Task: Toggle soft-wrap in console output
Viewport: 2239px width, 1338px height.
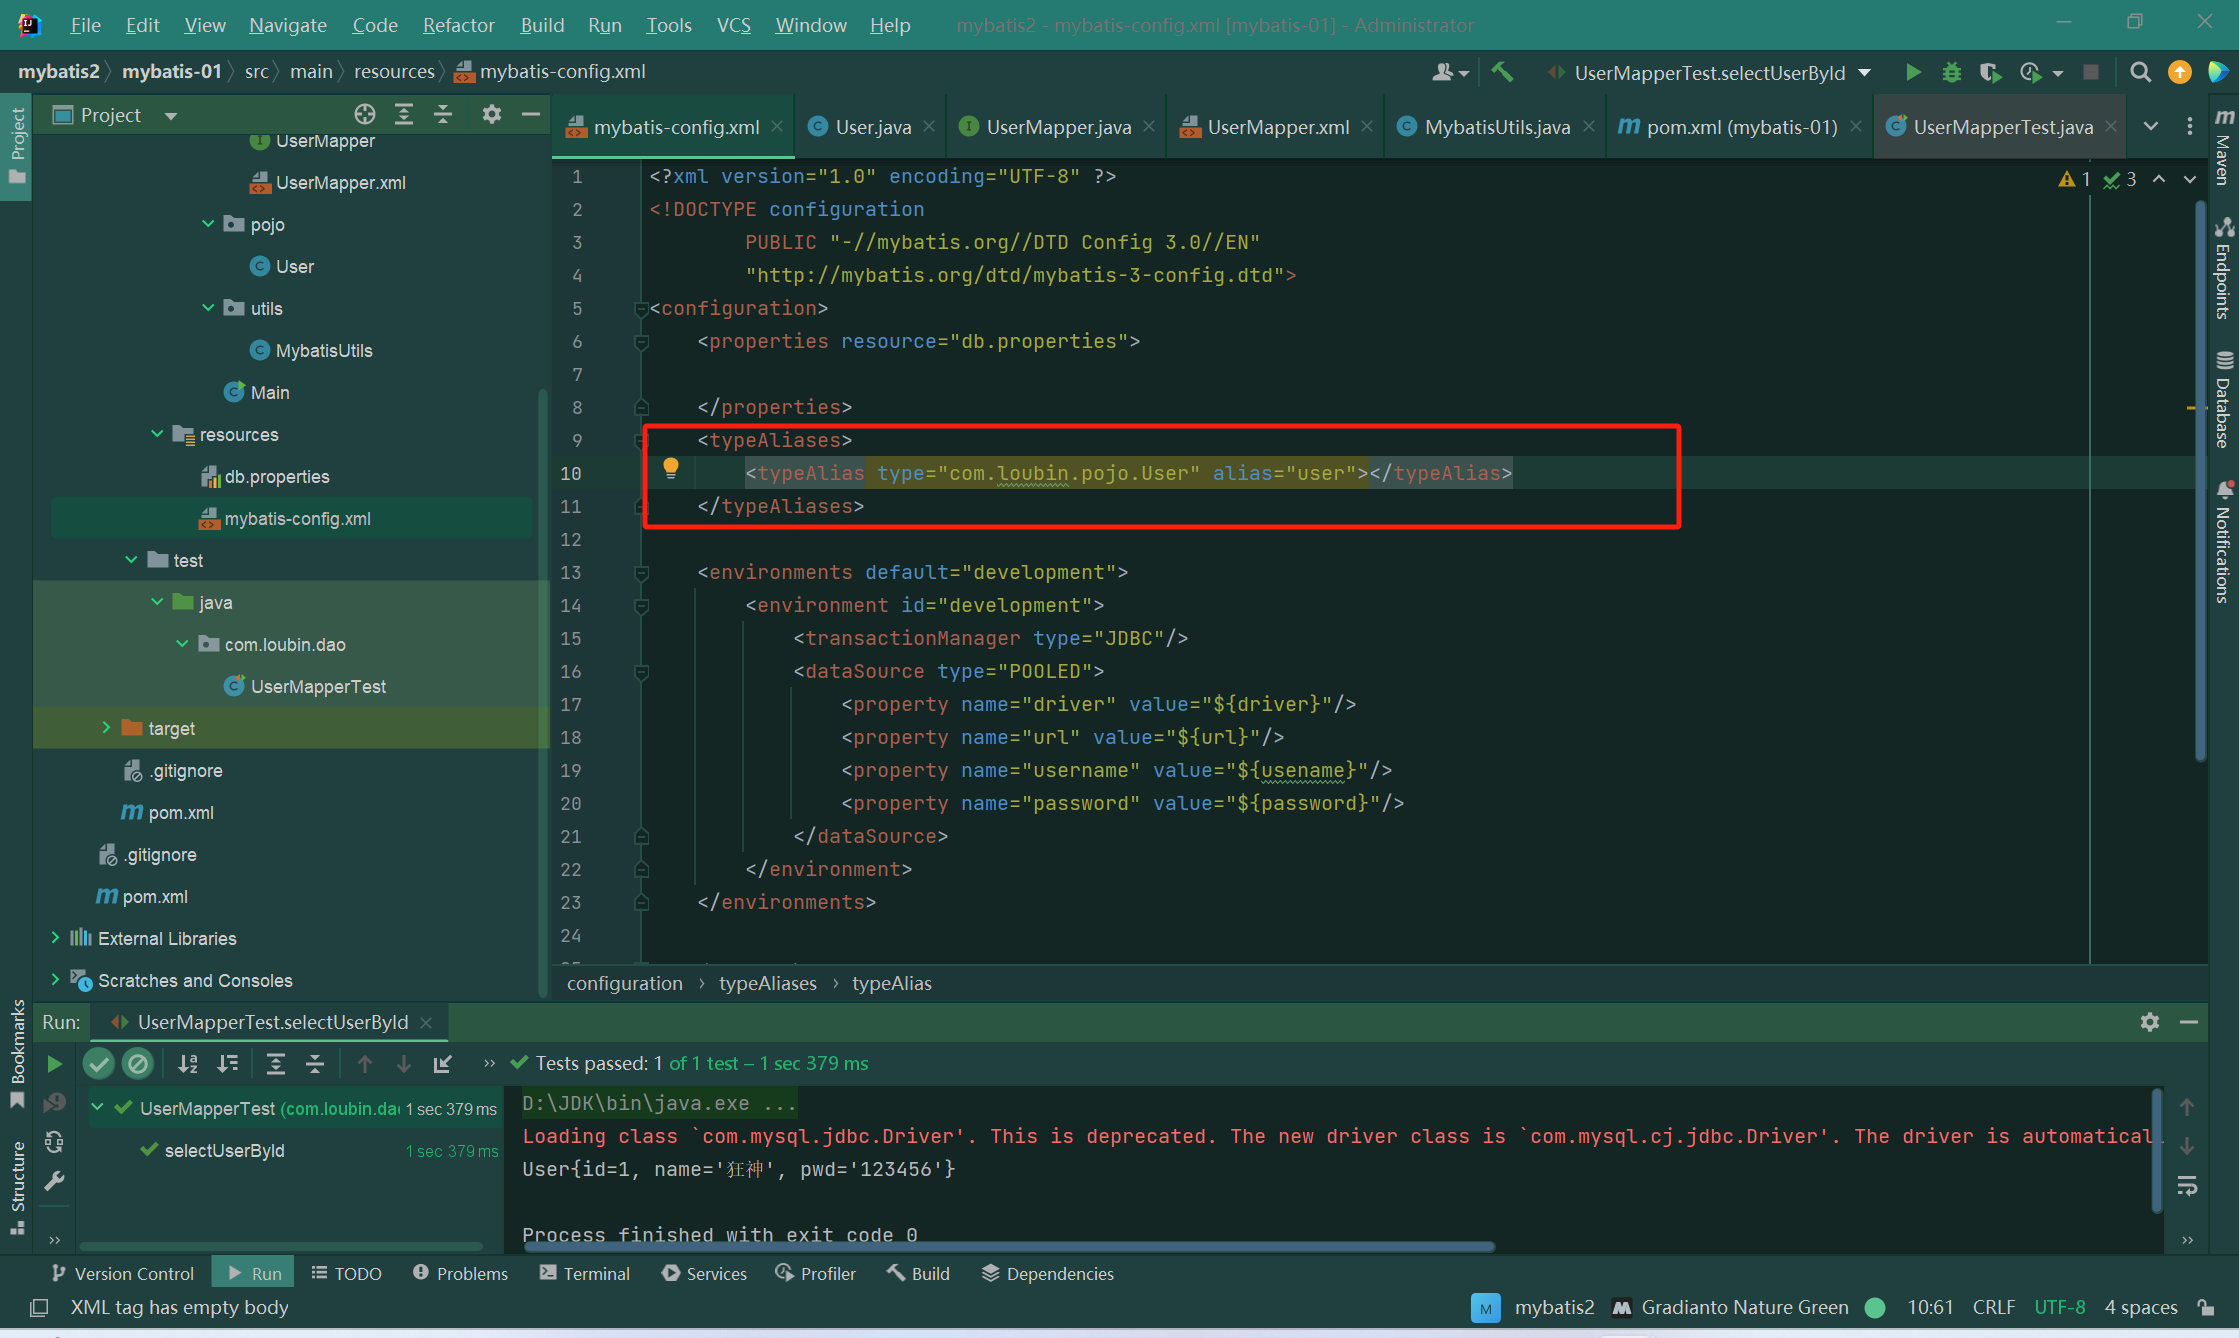Action: [2187, 1185]
